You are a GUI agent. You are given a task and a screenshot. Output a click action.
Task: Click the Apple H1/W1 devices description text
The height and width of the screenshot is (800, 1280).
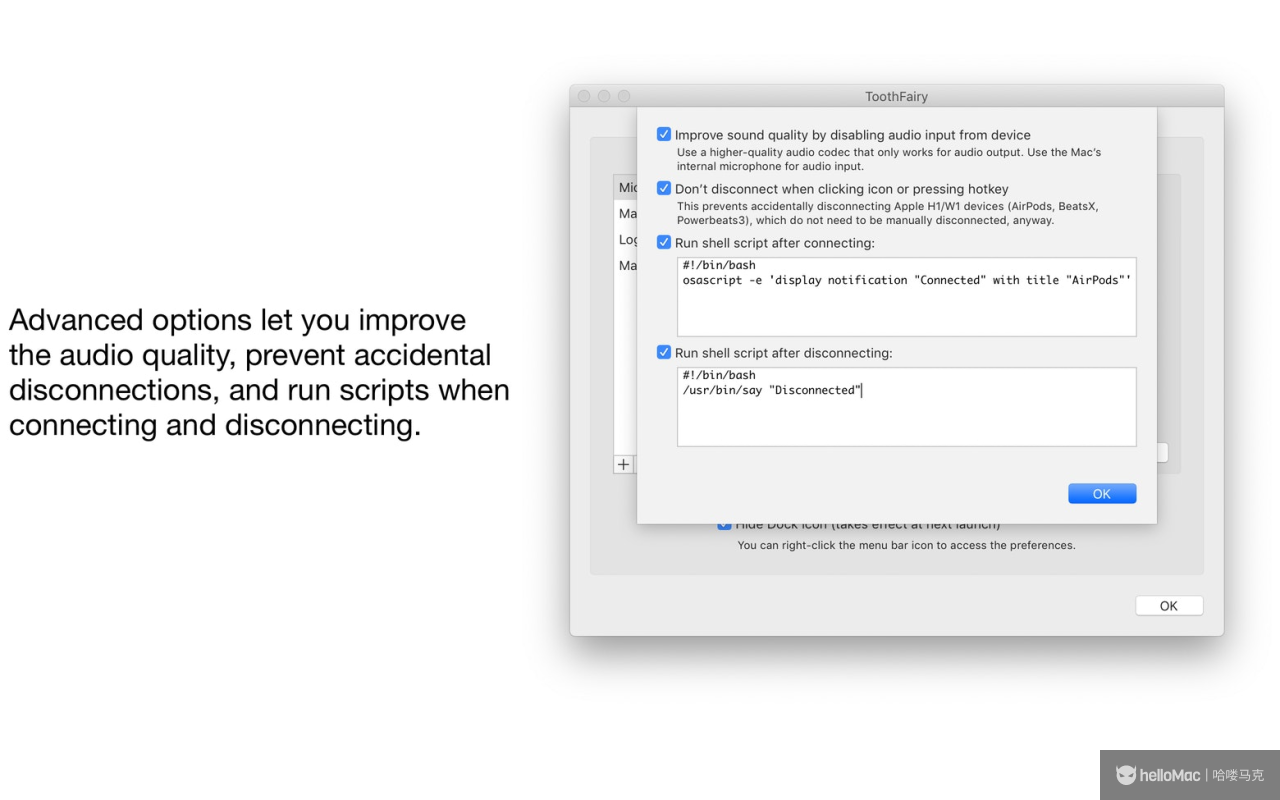coord(887,213)
